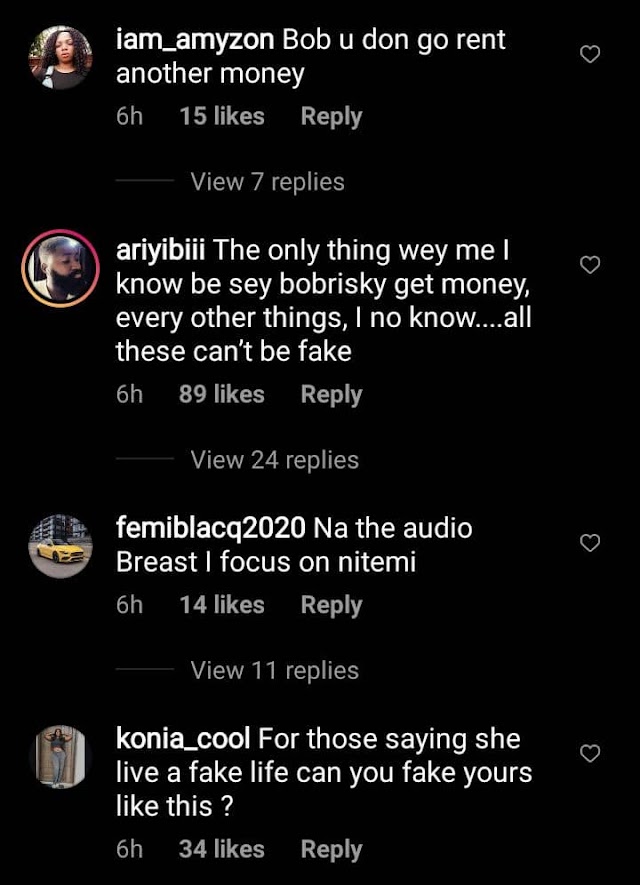Reply to ariyibiii's comment
The height and width of the screenshot is (885, 640).
click(331, 395)
